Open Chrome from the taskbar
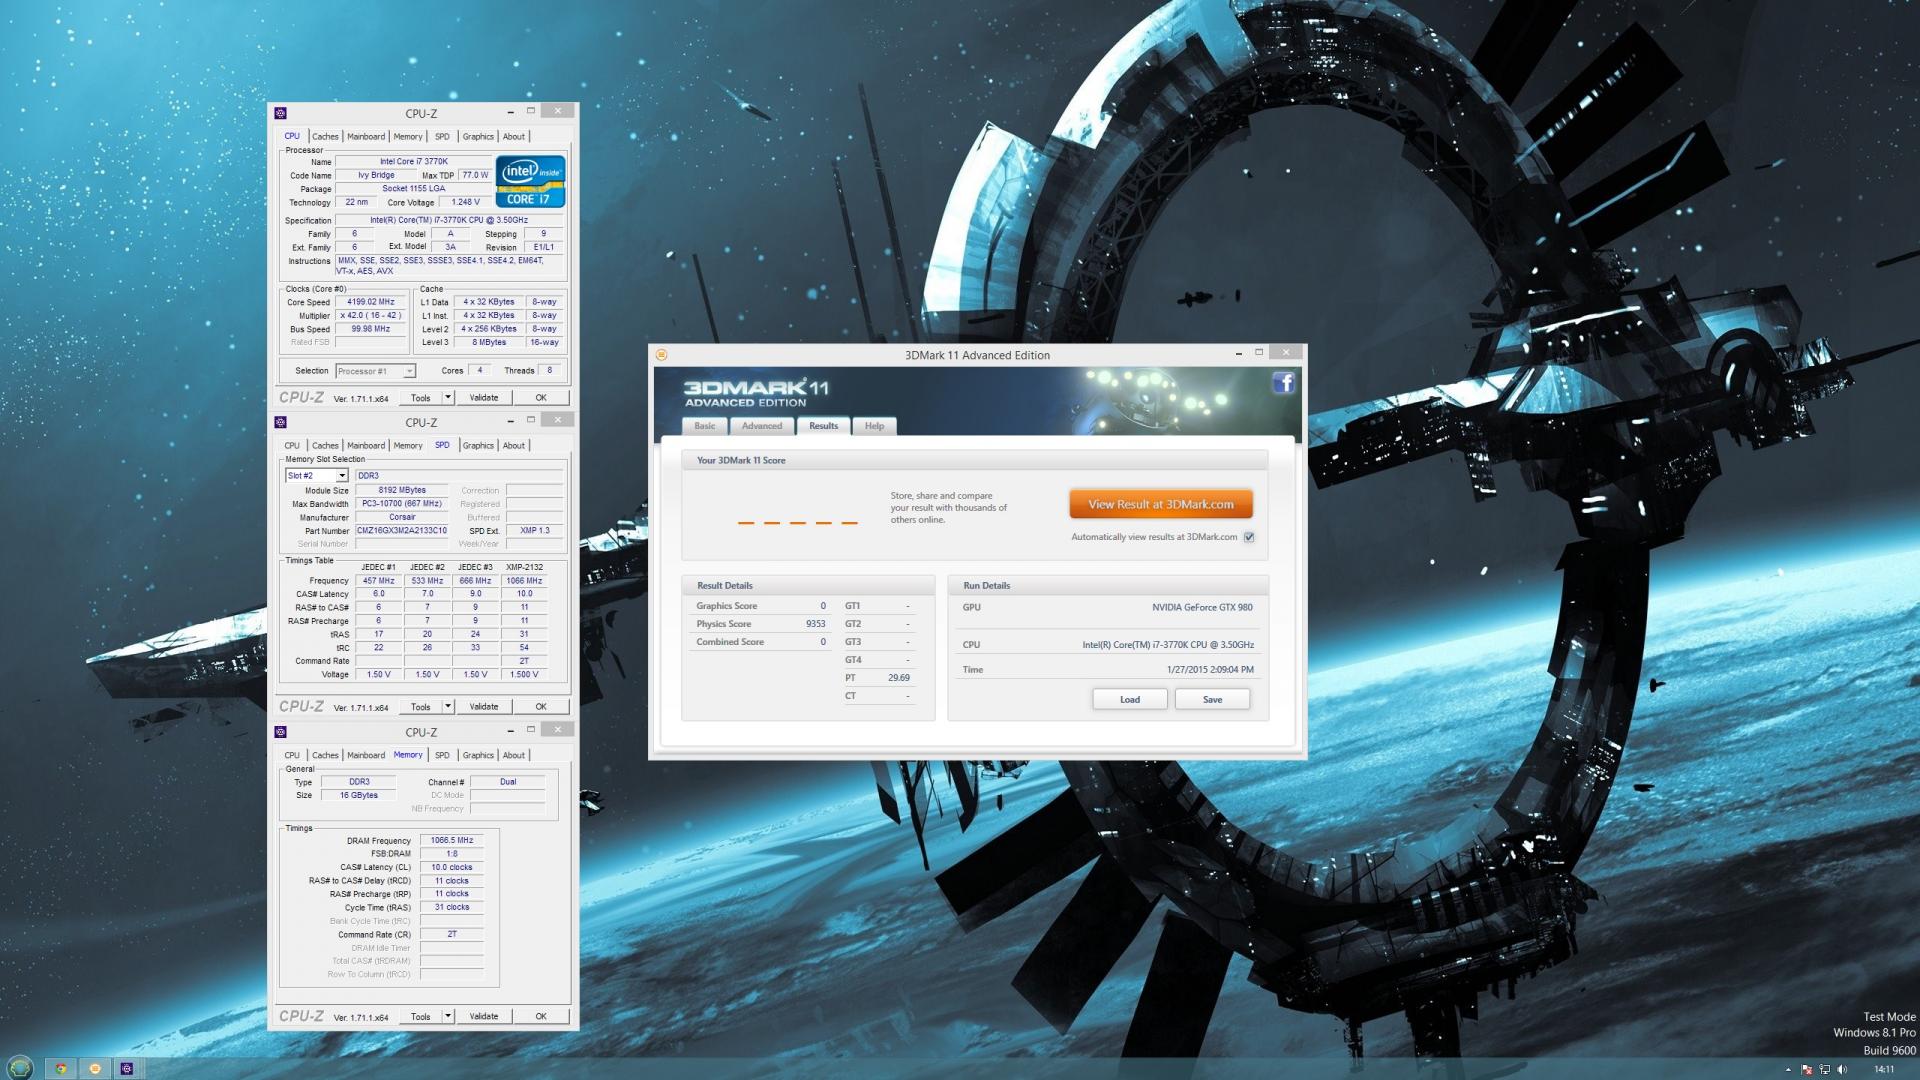The width and height of the screenshot is (1920, 1080). 61,1068
